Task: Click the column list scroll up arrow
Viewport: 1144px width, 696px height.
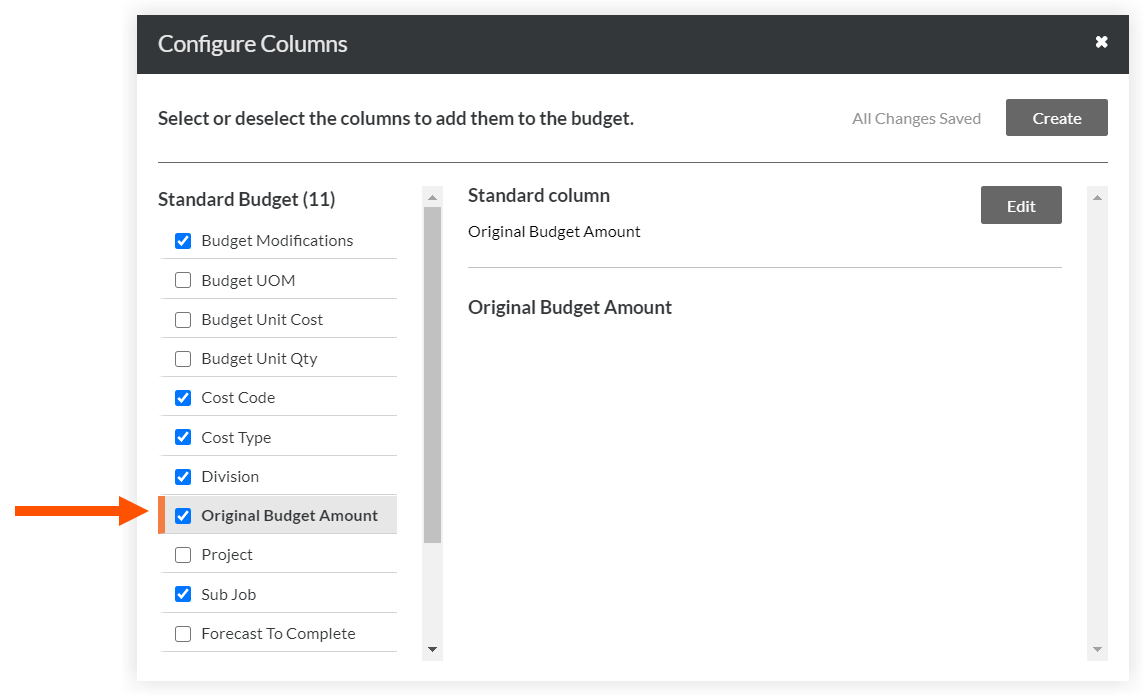Action: (432, 197)
